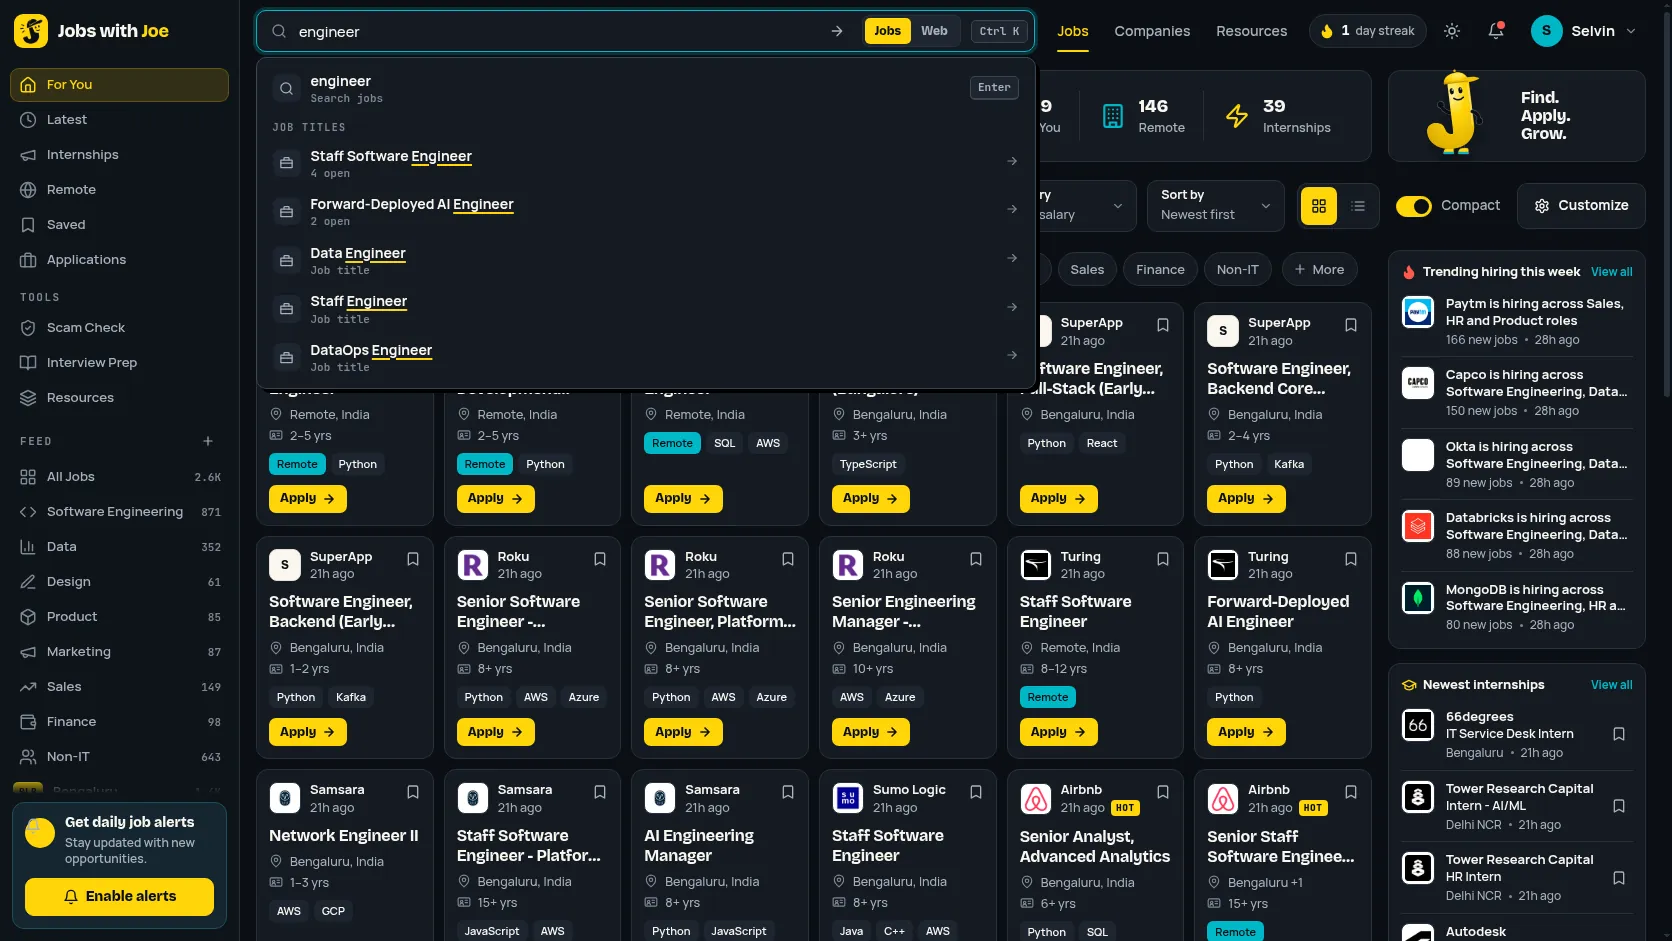Click the Jobs with Joe logo
This screenshot has width=1672, height=941.
coord(92,31)
